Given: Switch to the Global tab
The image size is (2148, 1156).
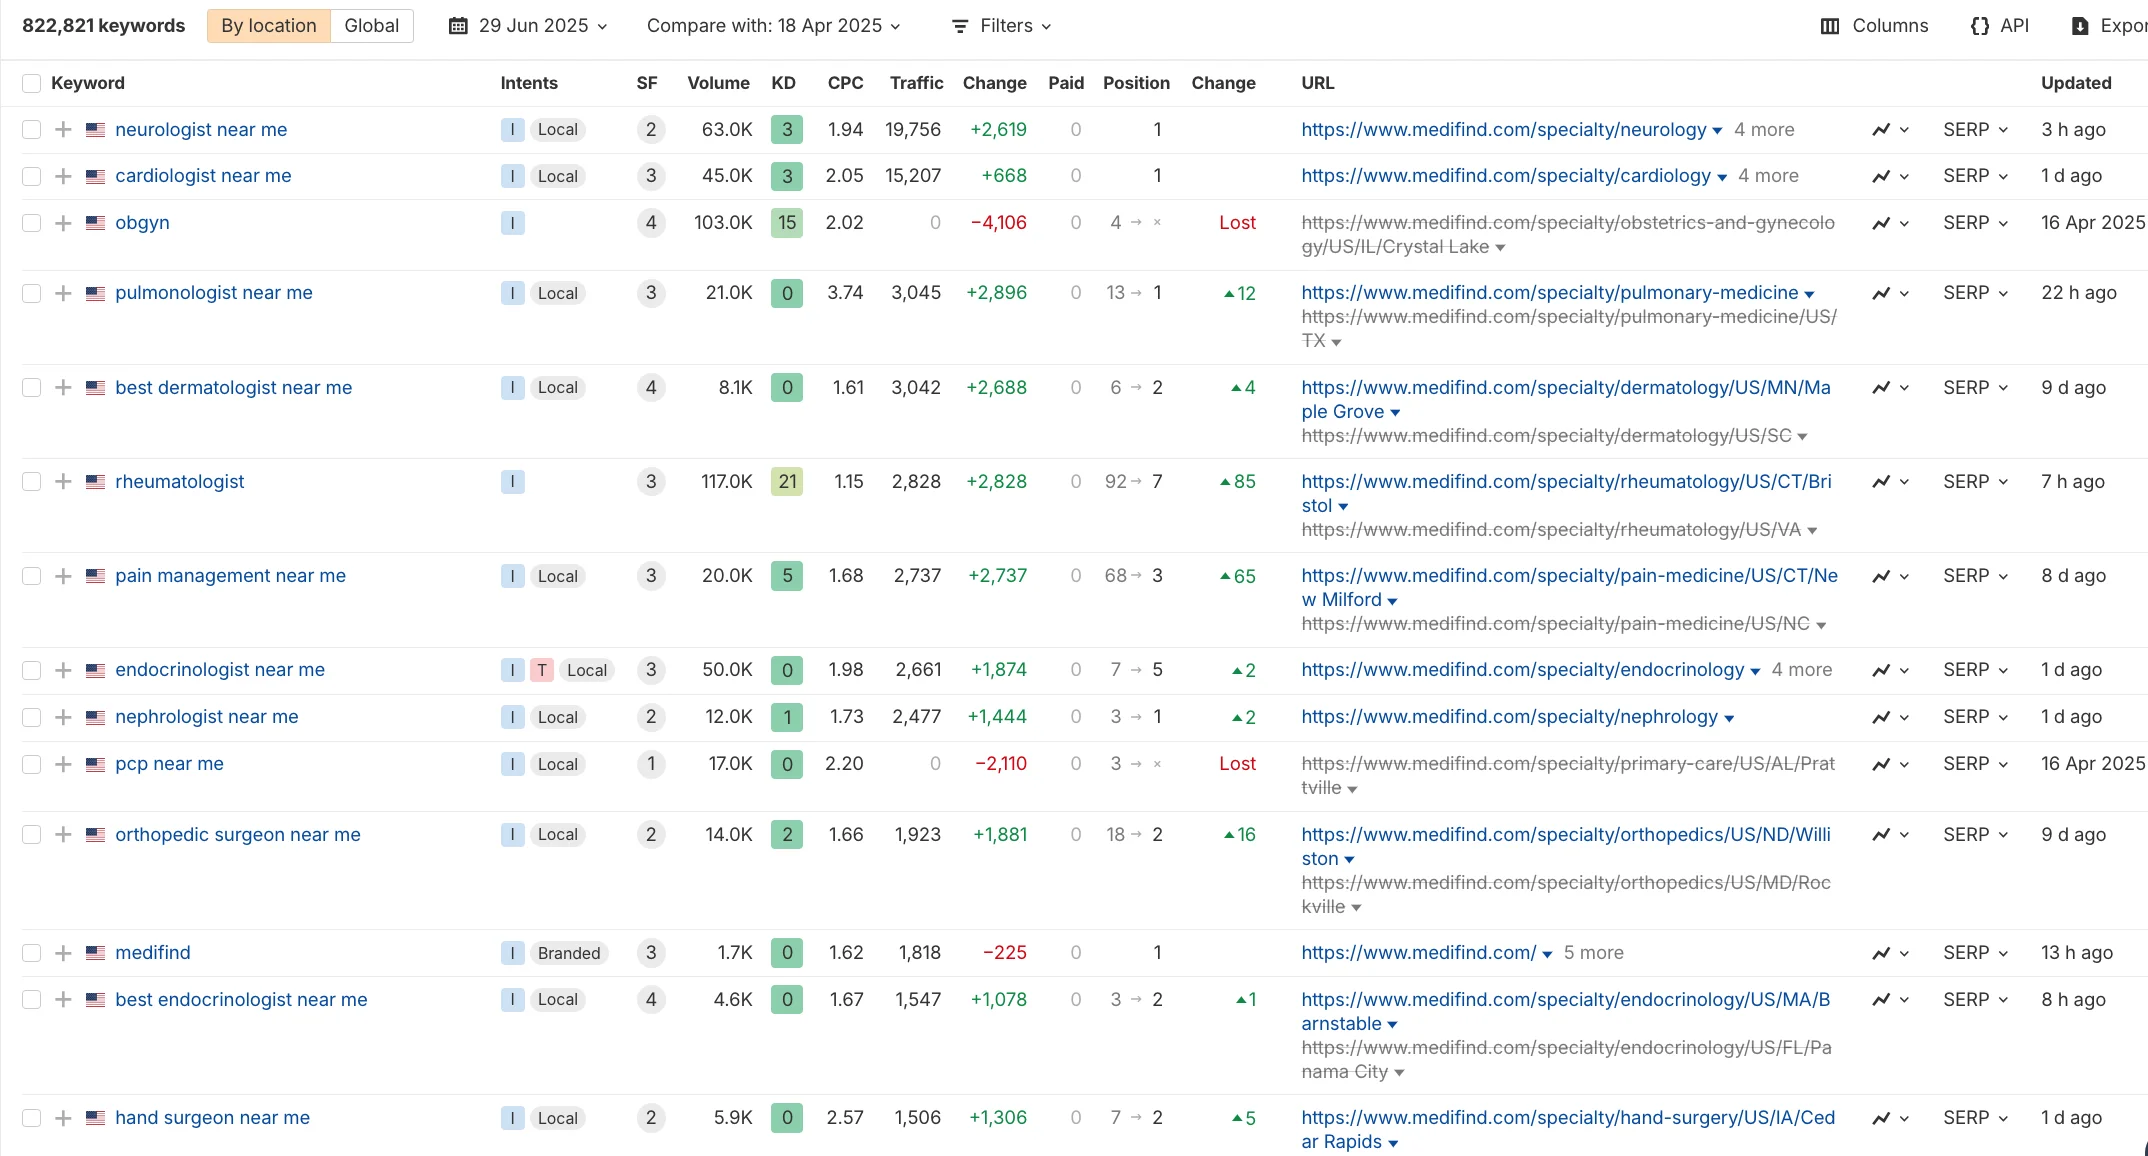Looking at the screenshot, I should click(x=371, y=25).
